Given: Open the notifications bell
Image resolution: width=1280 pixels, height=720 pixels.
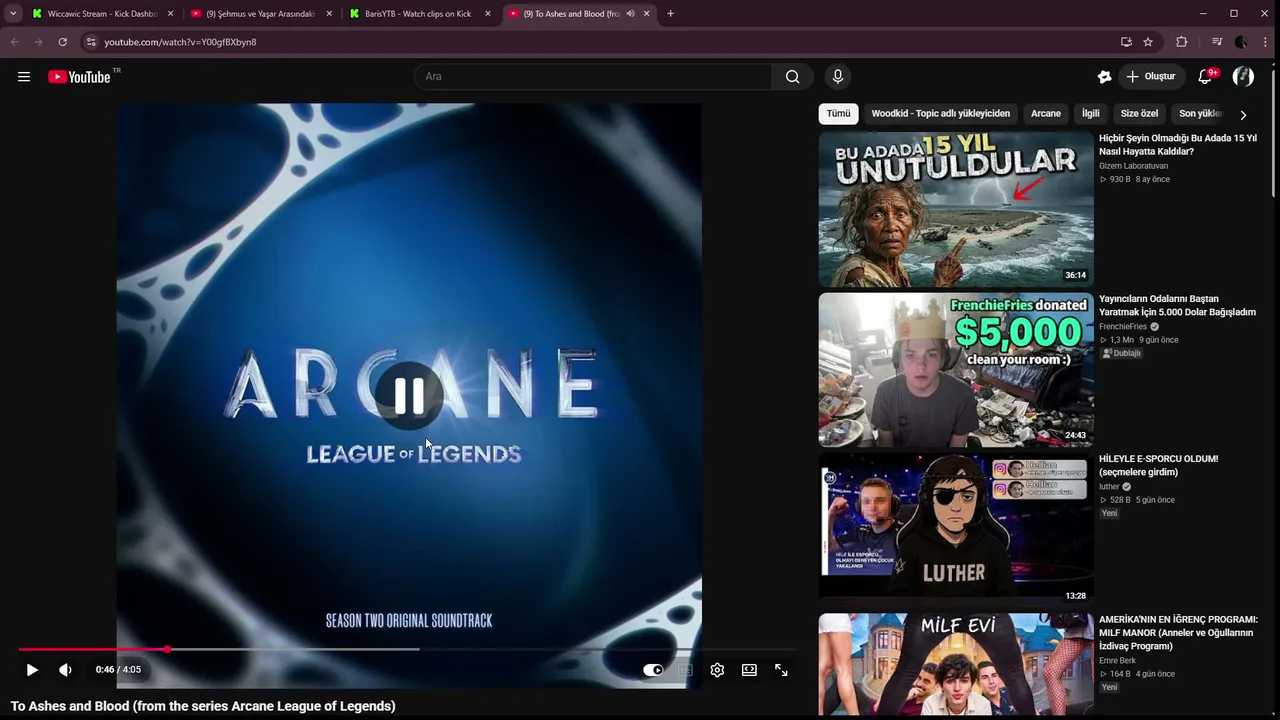Looking at the screenshot, I should [1205, 77].
